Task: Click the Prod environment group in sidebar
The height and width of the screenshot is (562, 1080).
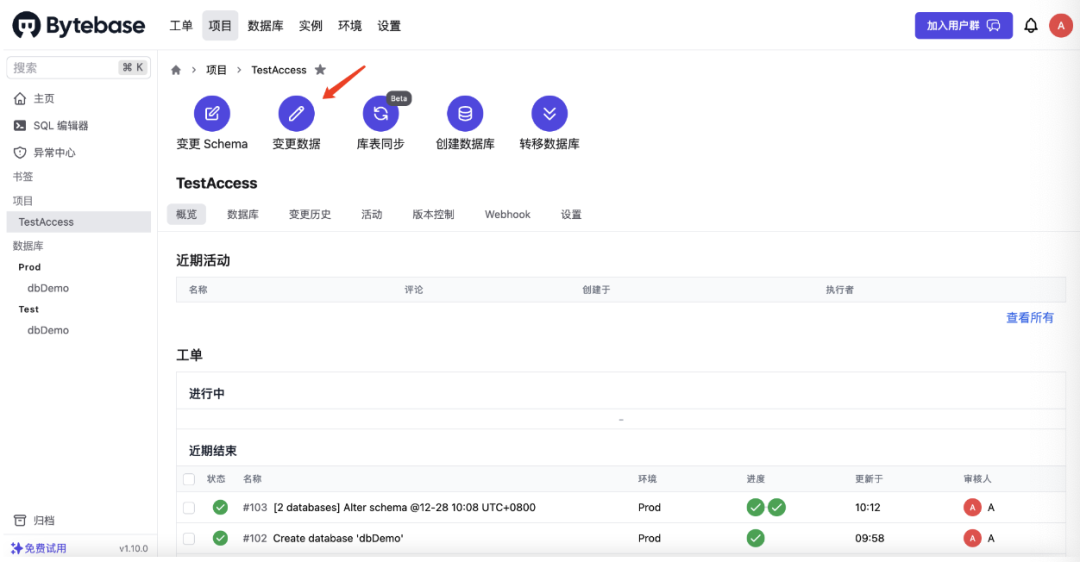Action: [x=30, y=267]
